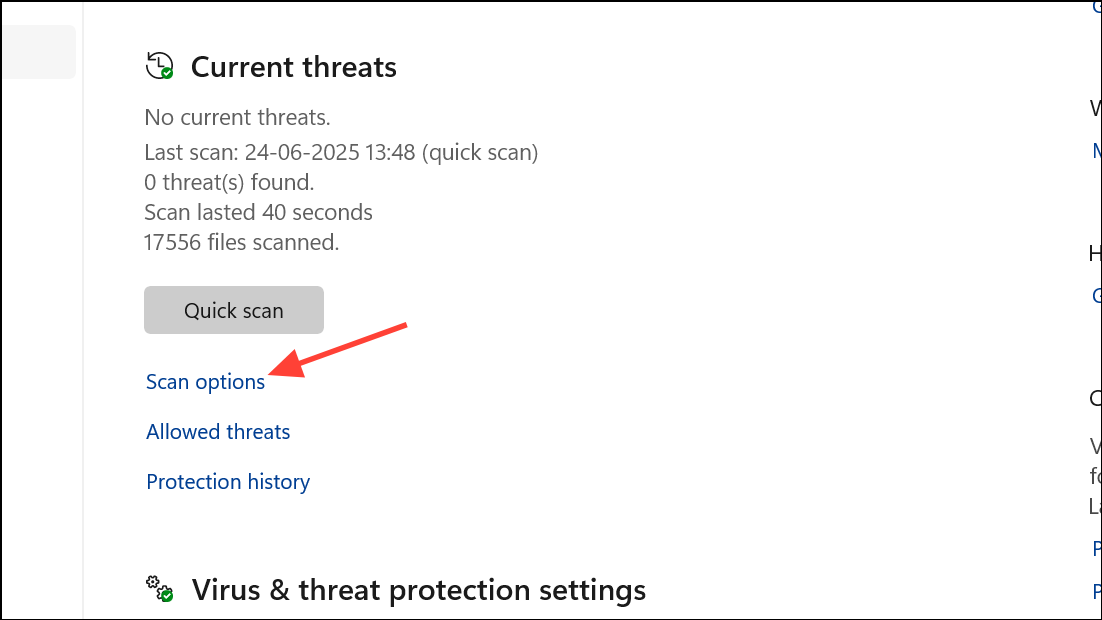Click the Virus & threat protection settings gear icon
This screenshot has width=1102, height=620.
coord(159,589)
